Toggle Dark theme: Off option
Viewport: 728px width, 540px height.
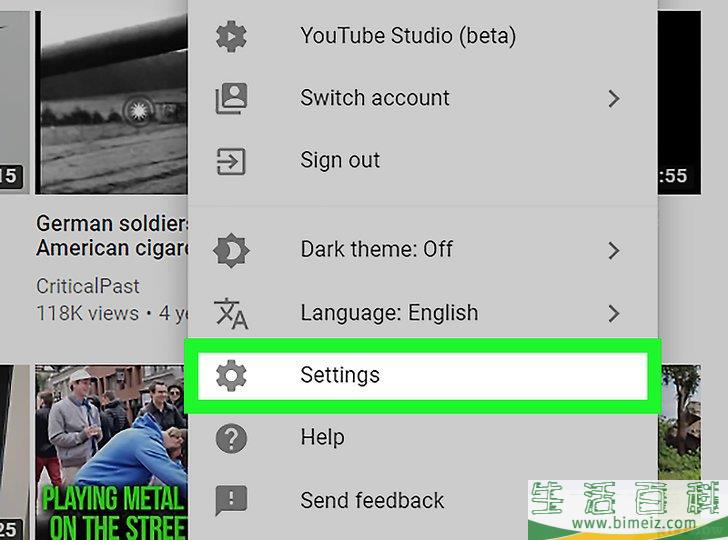pyautogui.click(x=377, y=249)
